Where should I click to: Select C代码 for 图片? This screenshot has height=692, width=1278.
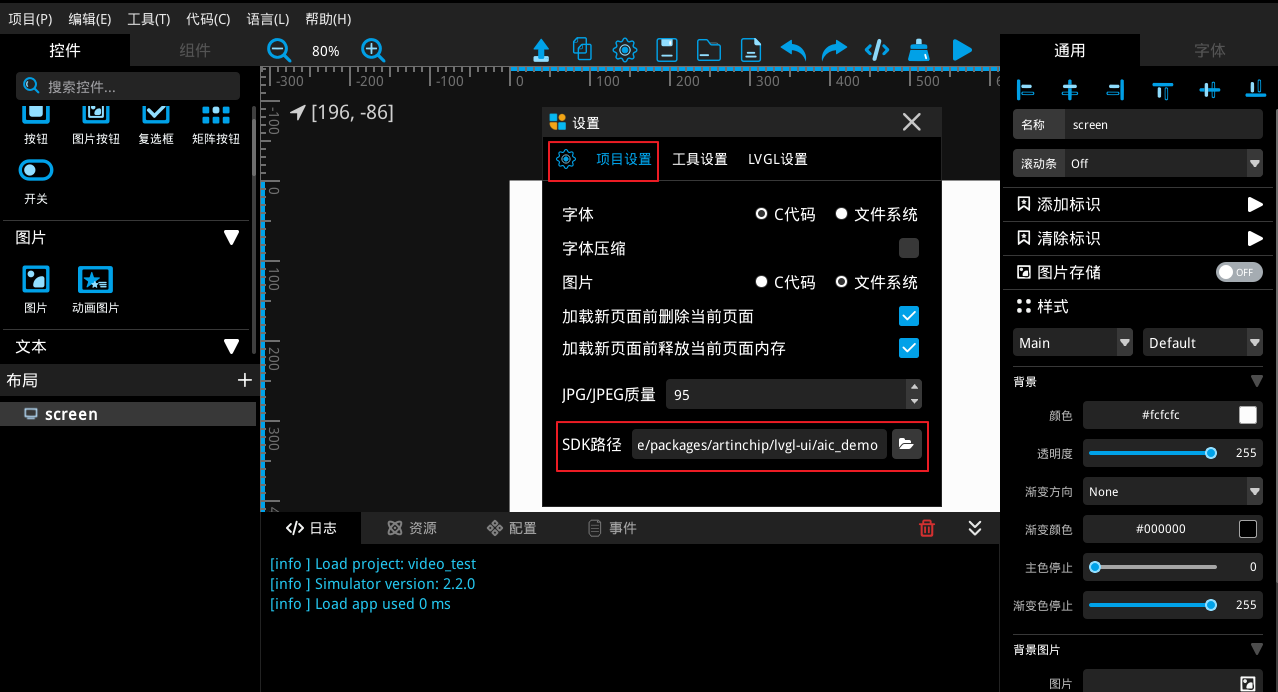click(785, 282)
